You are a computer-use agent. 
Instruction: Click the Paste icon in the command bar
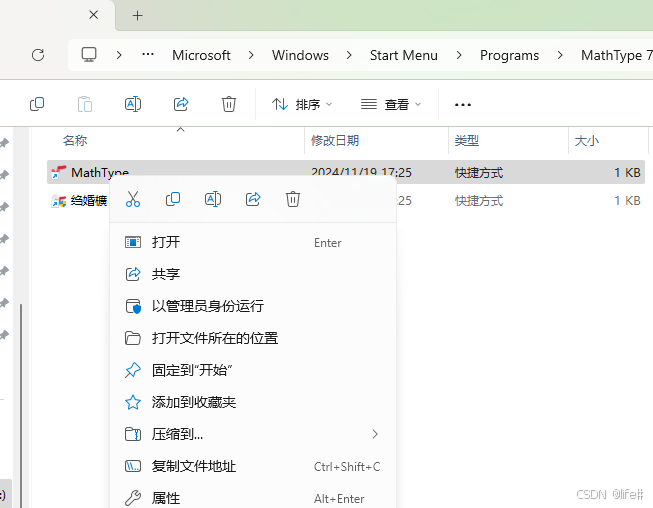click(x=85, y=104)
